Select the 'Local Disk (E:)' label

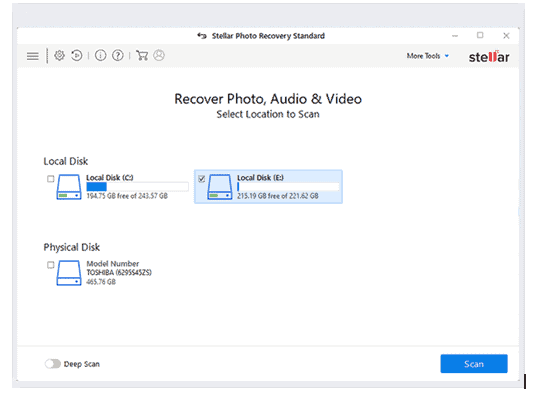point(260,178)
